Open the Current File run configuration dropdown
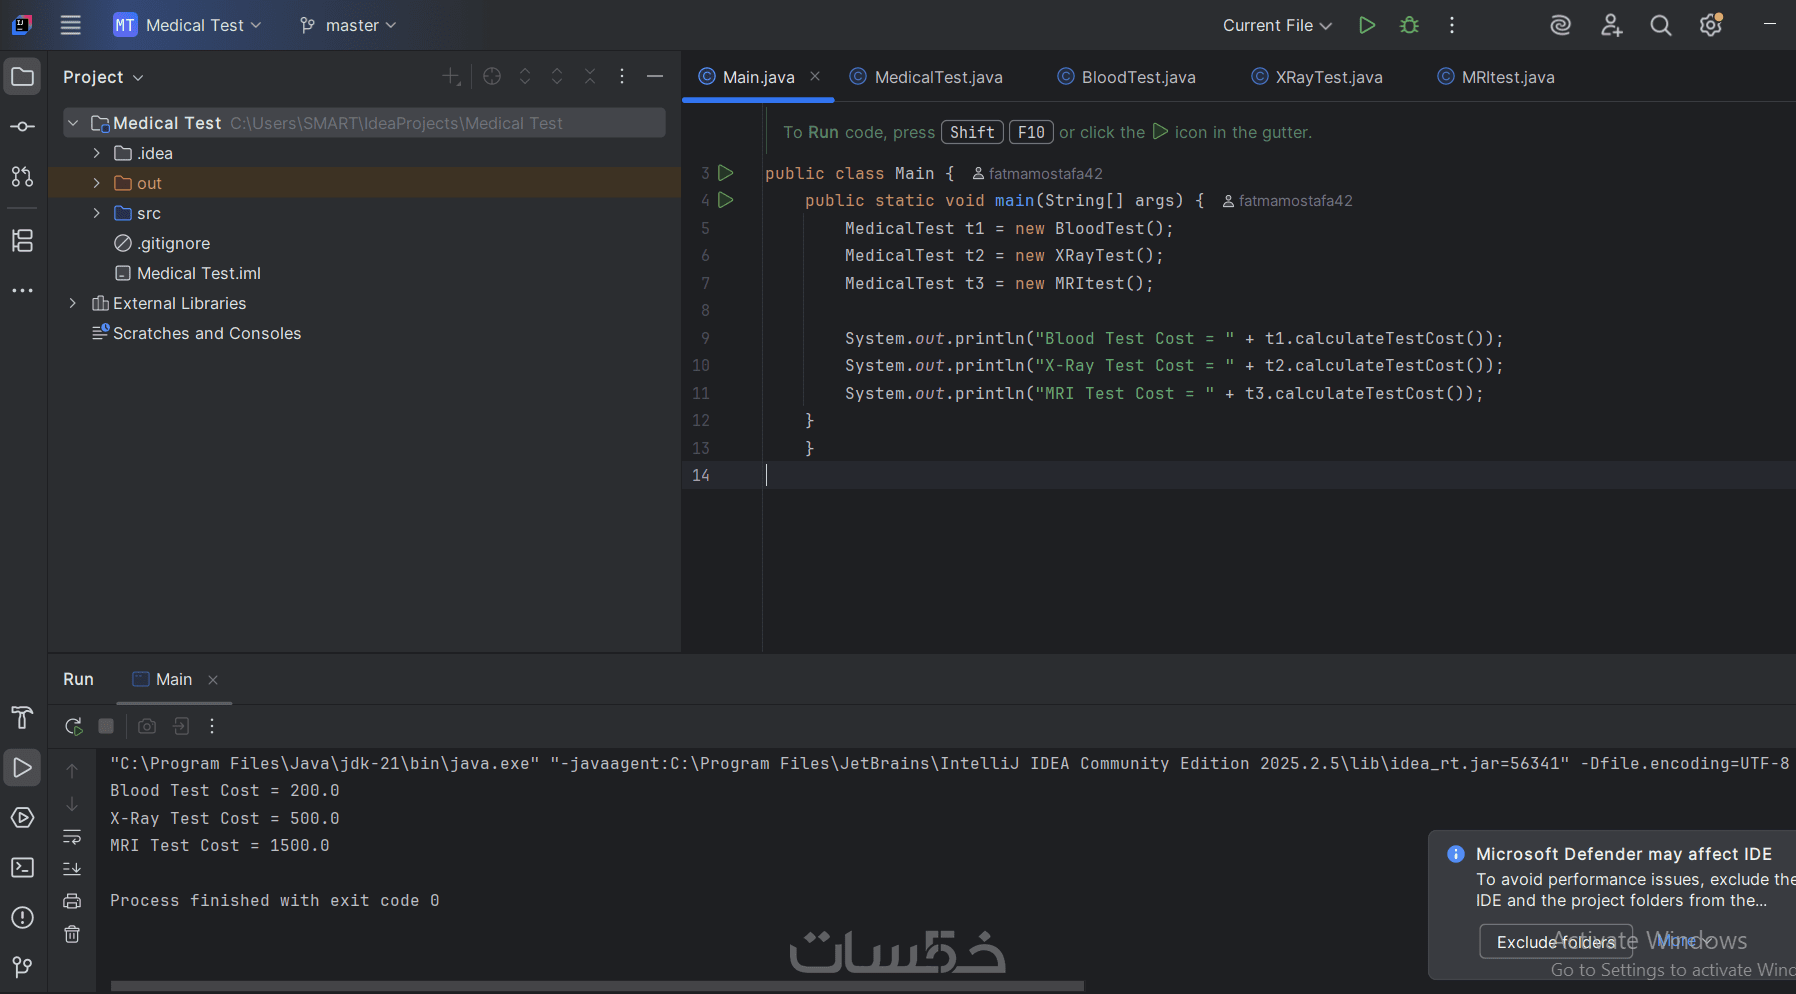Viewport: 1796px width, 994px height. (1277, 25)
